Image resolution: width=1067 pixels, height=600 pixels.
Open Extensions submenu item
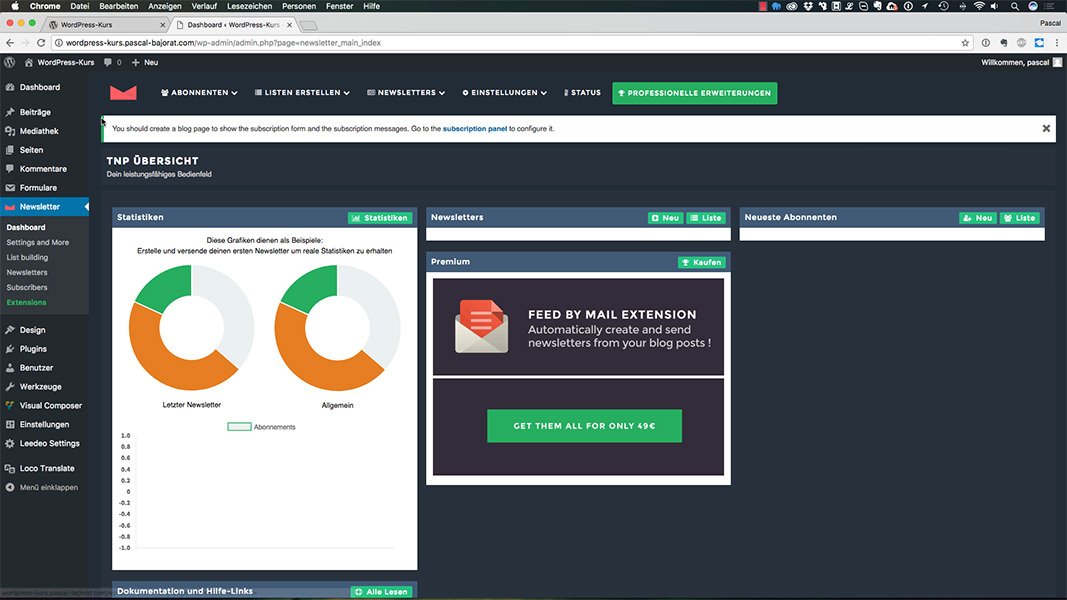(x=27, y=302)
